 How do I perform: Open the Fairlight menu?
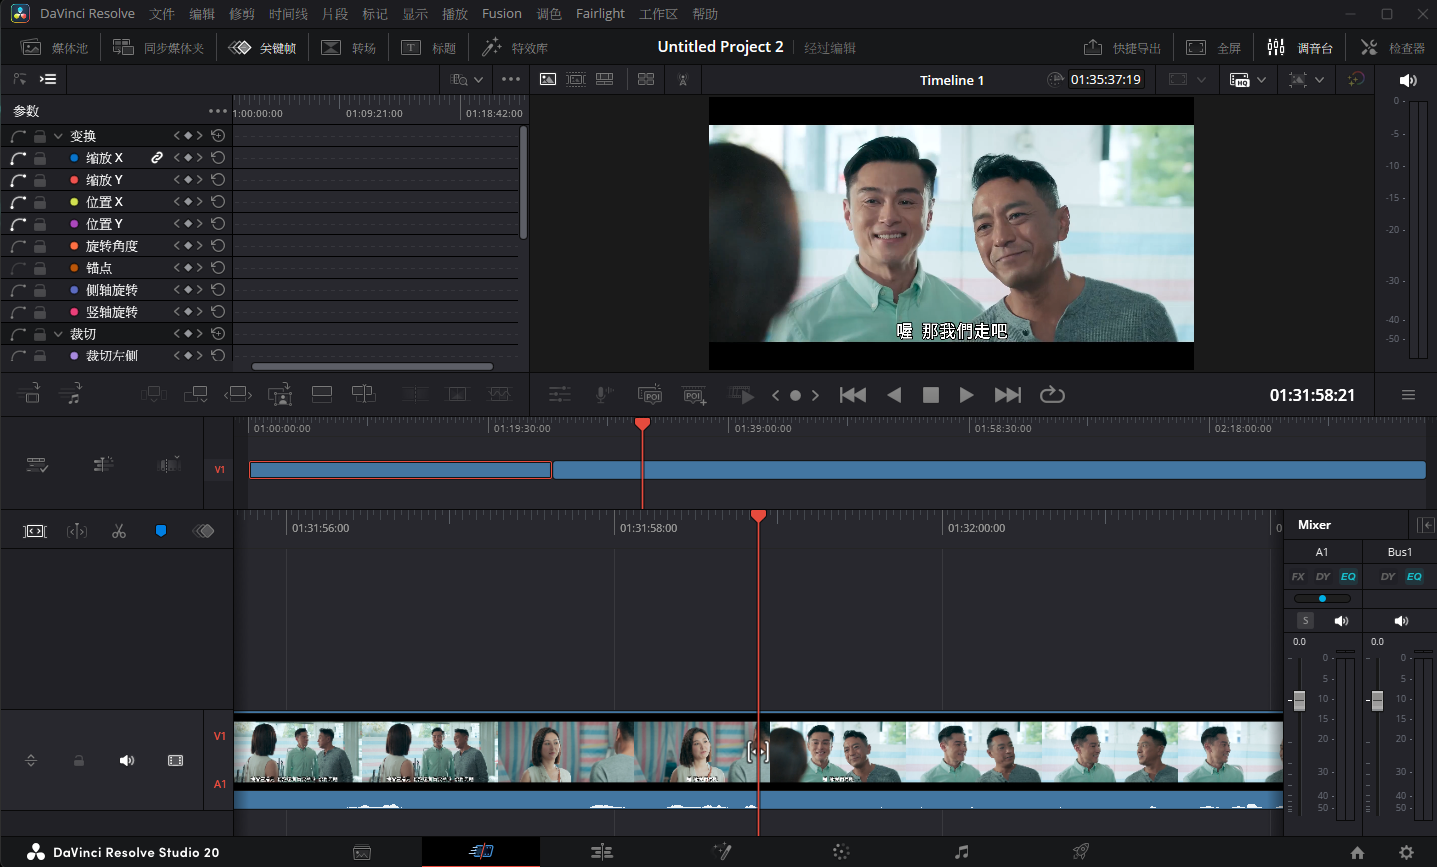(x=600, y=14)
